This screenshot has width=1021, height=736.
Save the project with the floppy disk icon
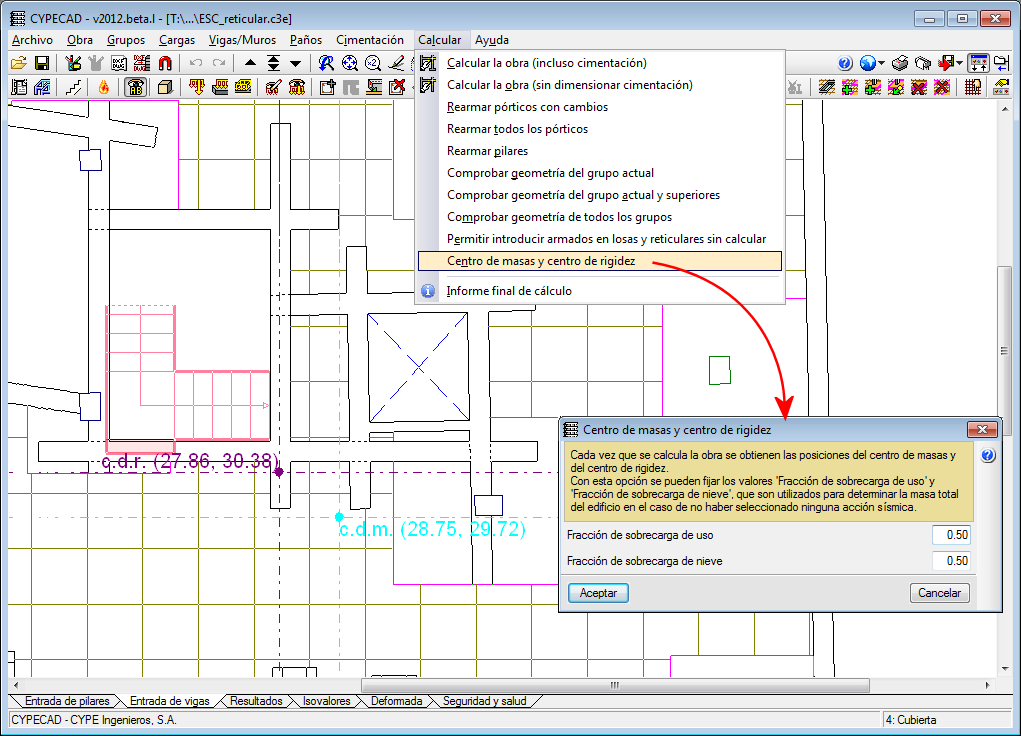click(42, 63)
